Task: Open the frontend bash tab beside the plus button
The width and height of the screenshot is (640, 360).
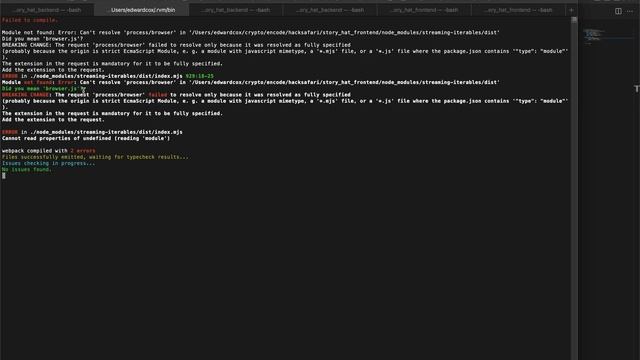Action: (x=518, y=10)
